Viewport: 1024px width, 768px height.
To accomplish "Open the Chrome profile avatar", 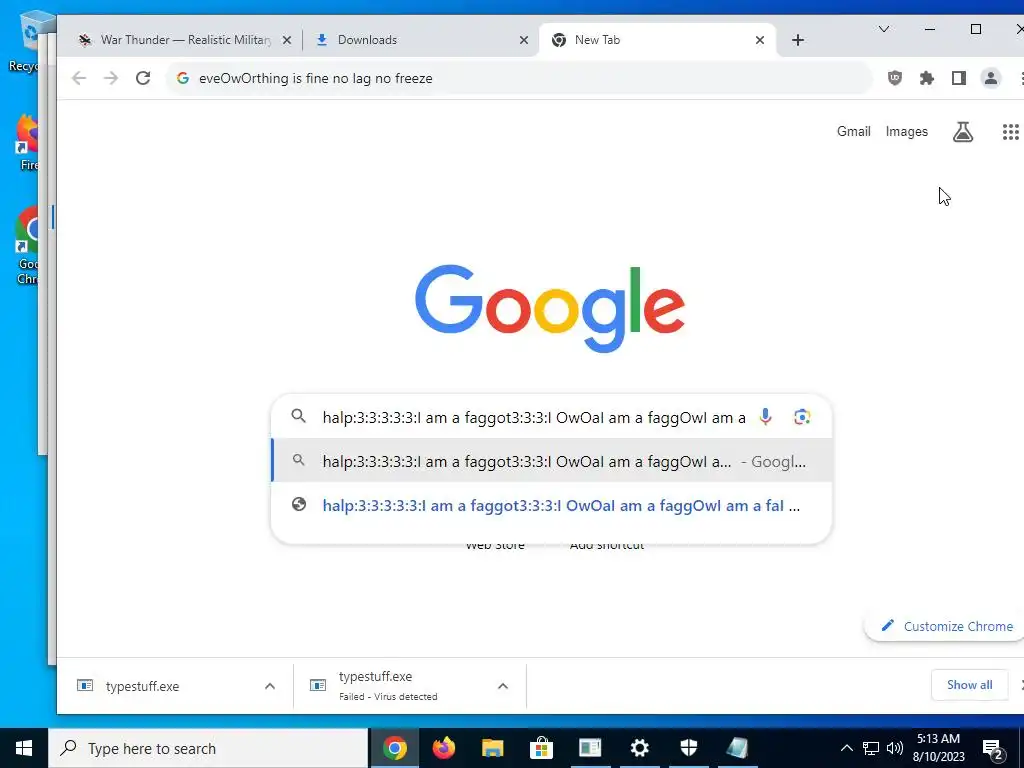I will point(991,78).
